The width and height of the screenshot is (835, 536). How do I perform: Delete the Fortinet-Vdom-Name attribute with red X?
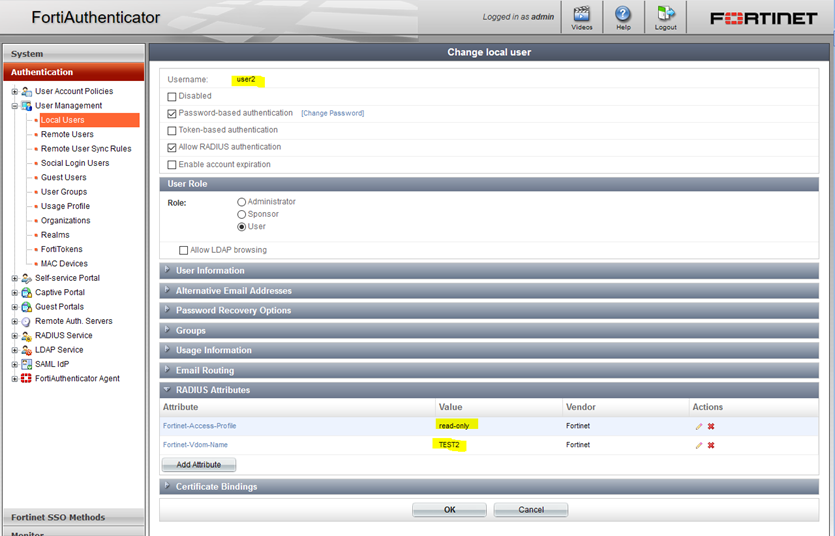coord(711,445)
